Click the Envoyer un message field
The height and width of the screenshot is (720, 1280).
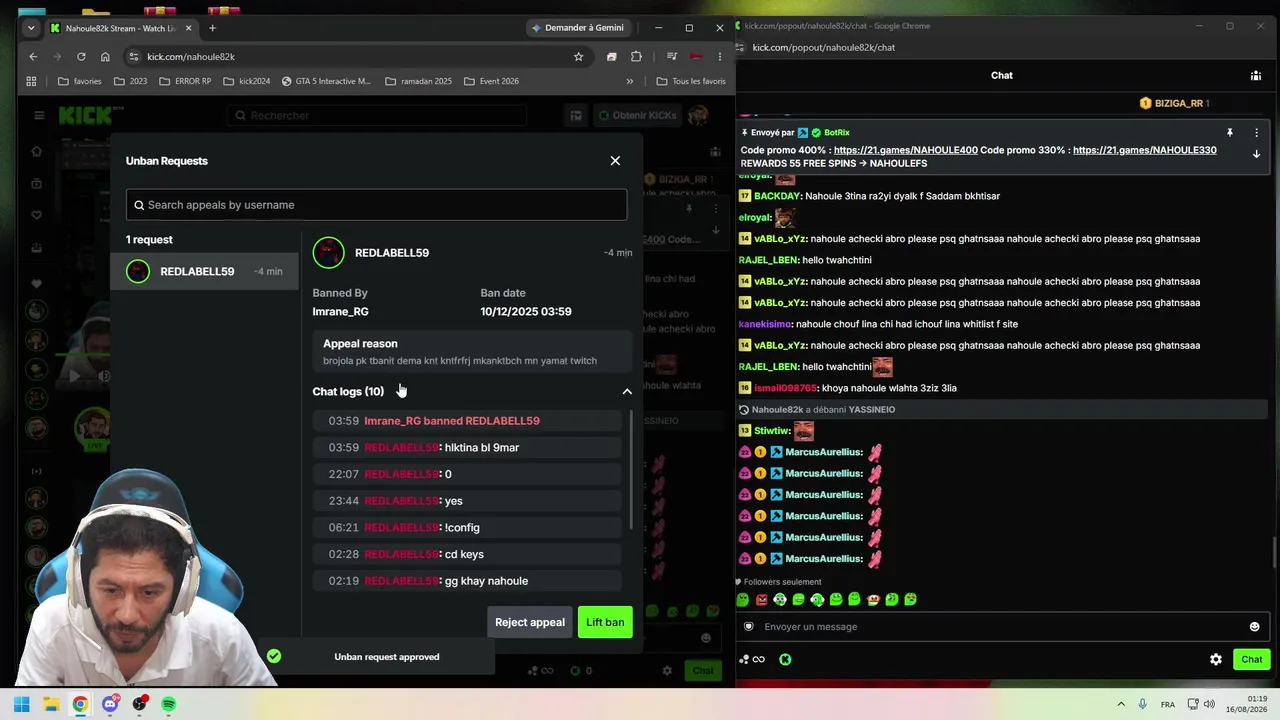pyautogui.click(x=1001, y=627)
